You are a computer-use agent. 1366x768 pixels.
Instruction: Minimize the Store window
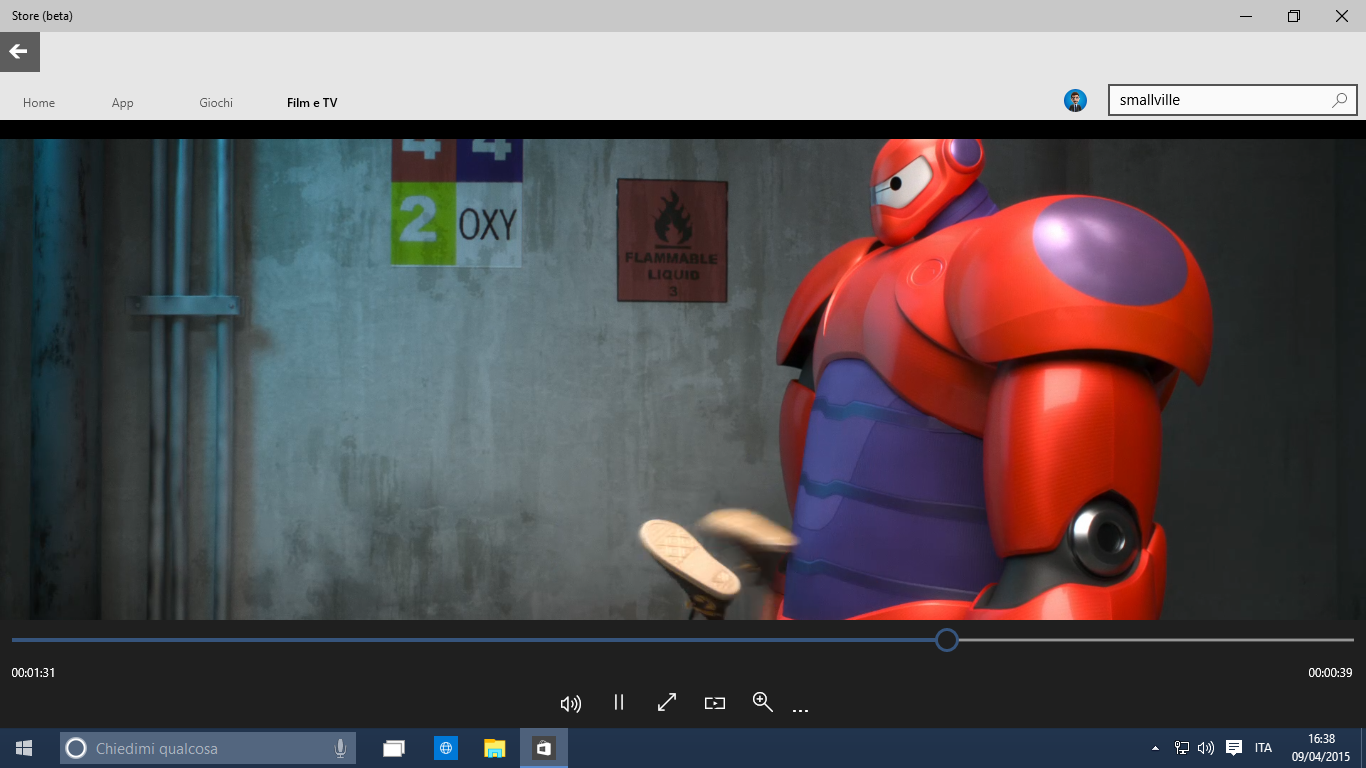(1246, 16)
